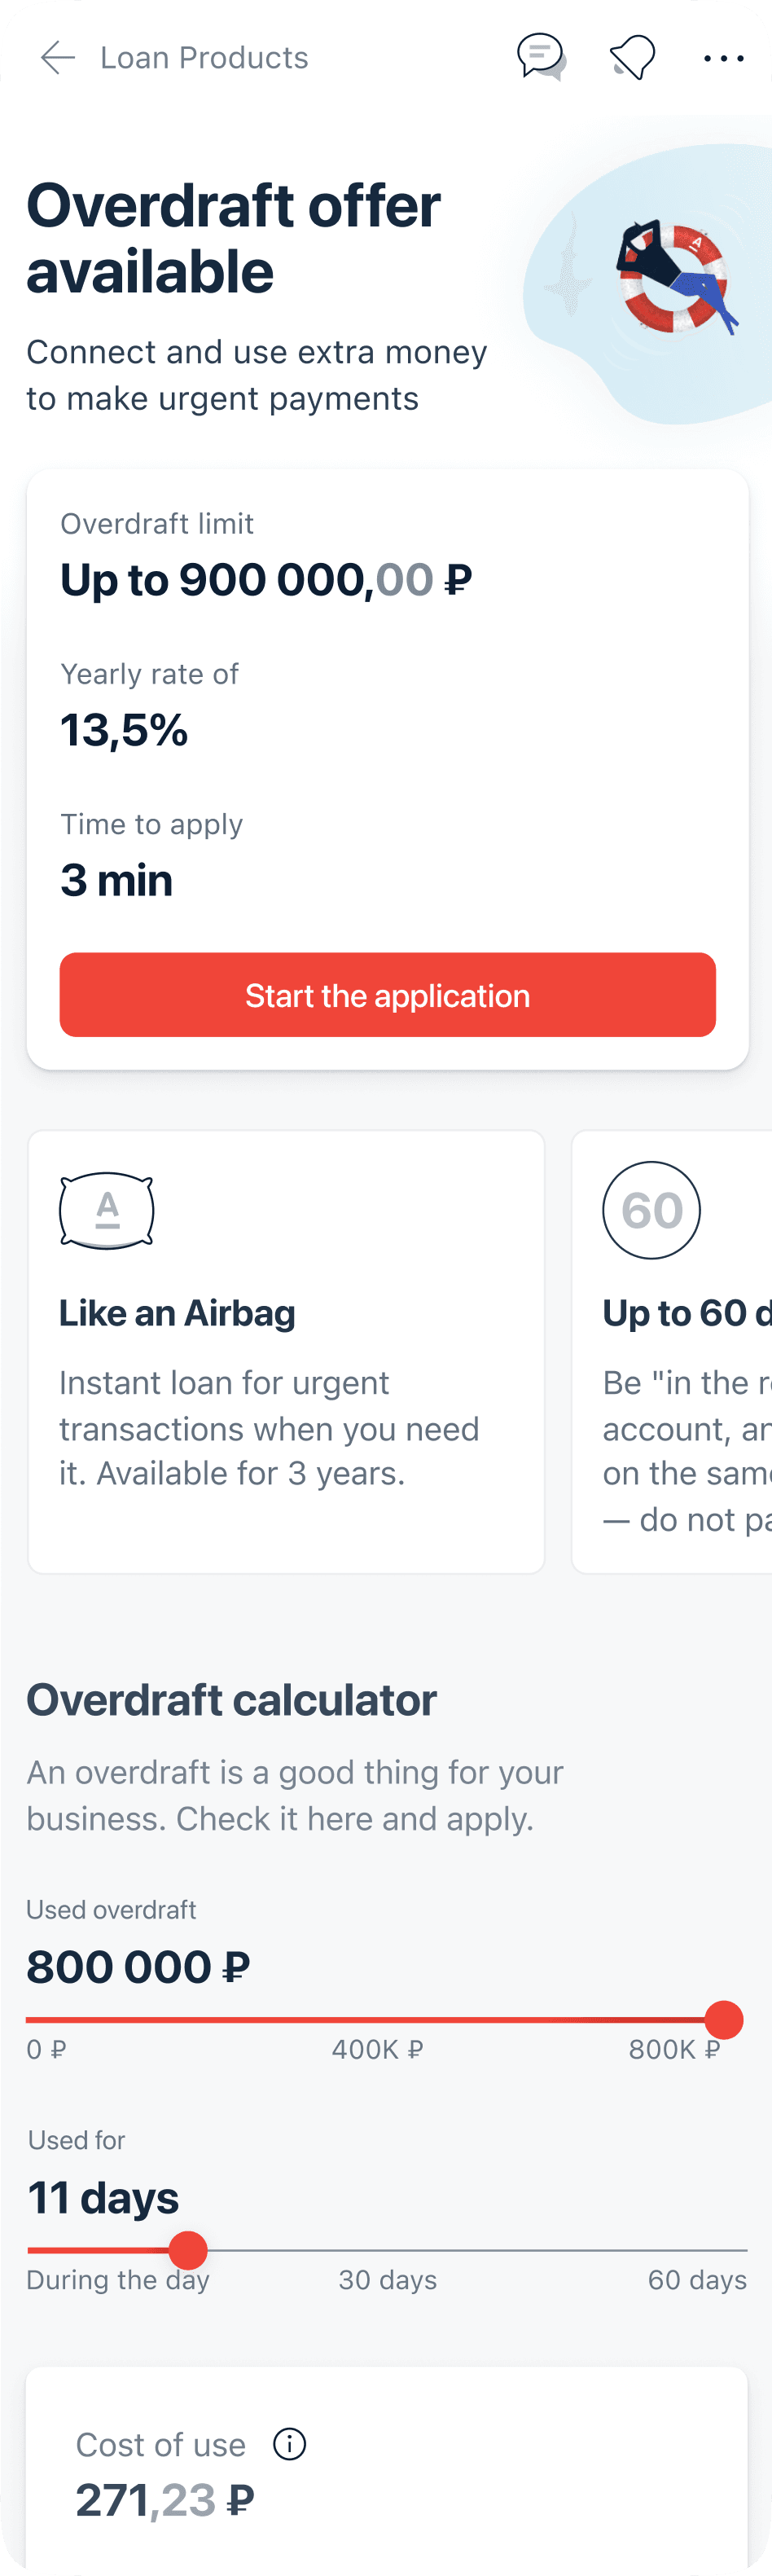Tap the Overdraft limit amount
This screenshot has width=772, height=2576.
[266, 580]
